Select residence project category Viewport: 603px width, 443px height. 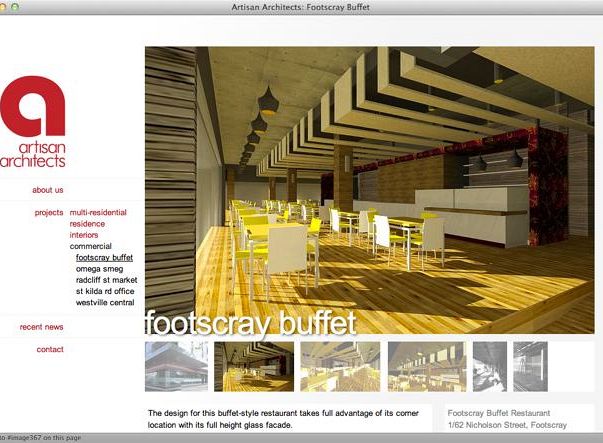coord(87,224)
